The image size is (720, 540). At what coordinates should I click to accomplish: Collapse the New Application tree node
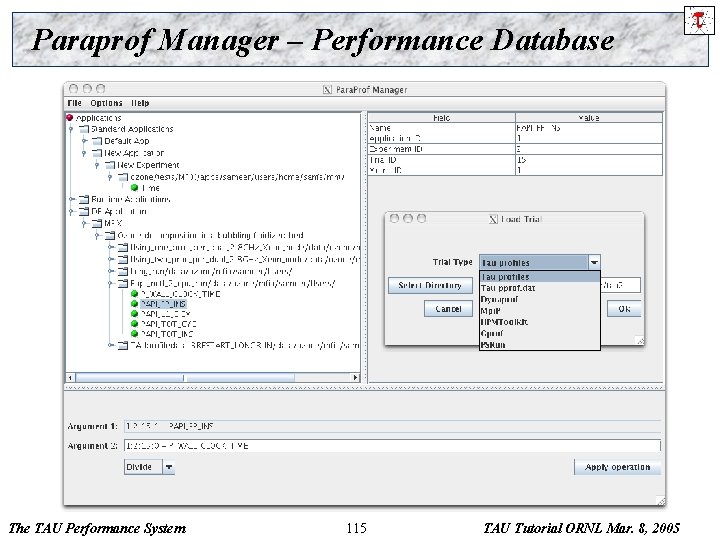pyautogui.click(x=84, y=153)
